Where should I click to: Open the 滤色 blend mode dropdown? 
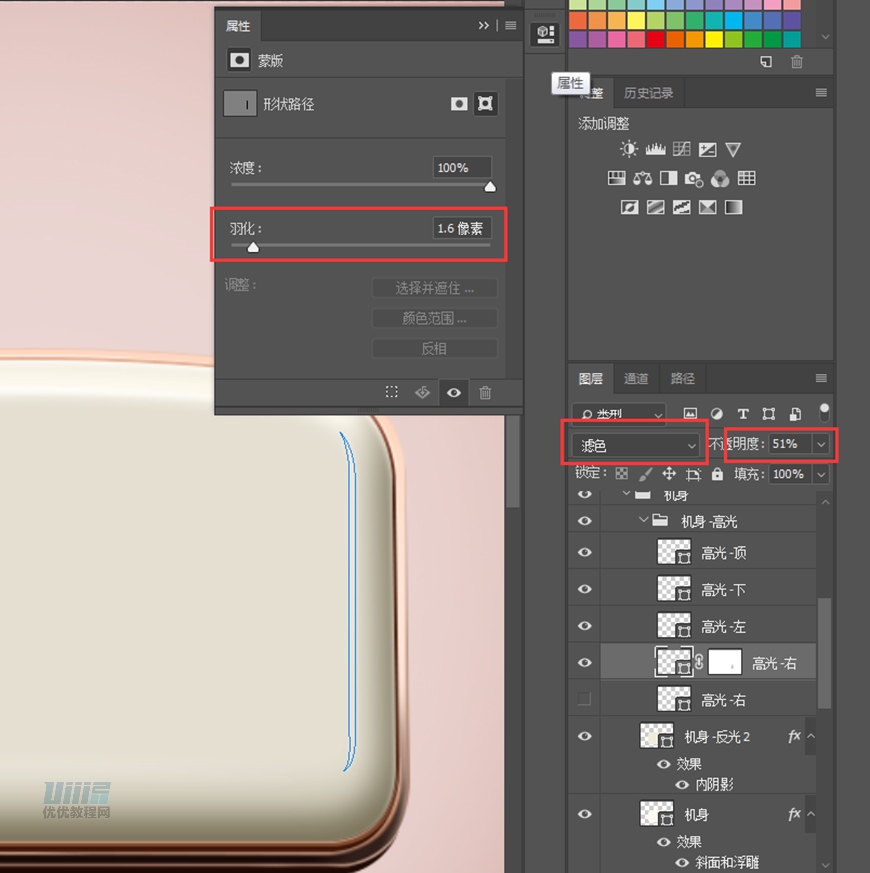pos(636,445)
